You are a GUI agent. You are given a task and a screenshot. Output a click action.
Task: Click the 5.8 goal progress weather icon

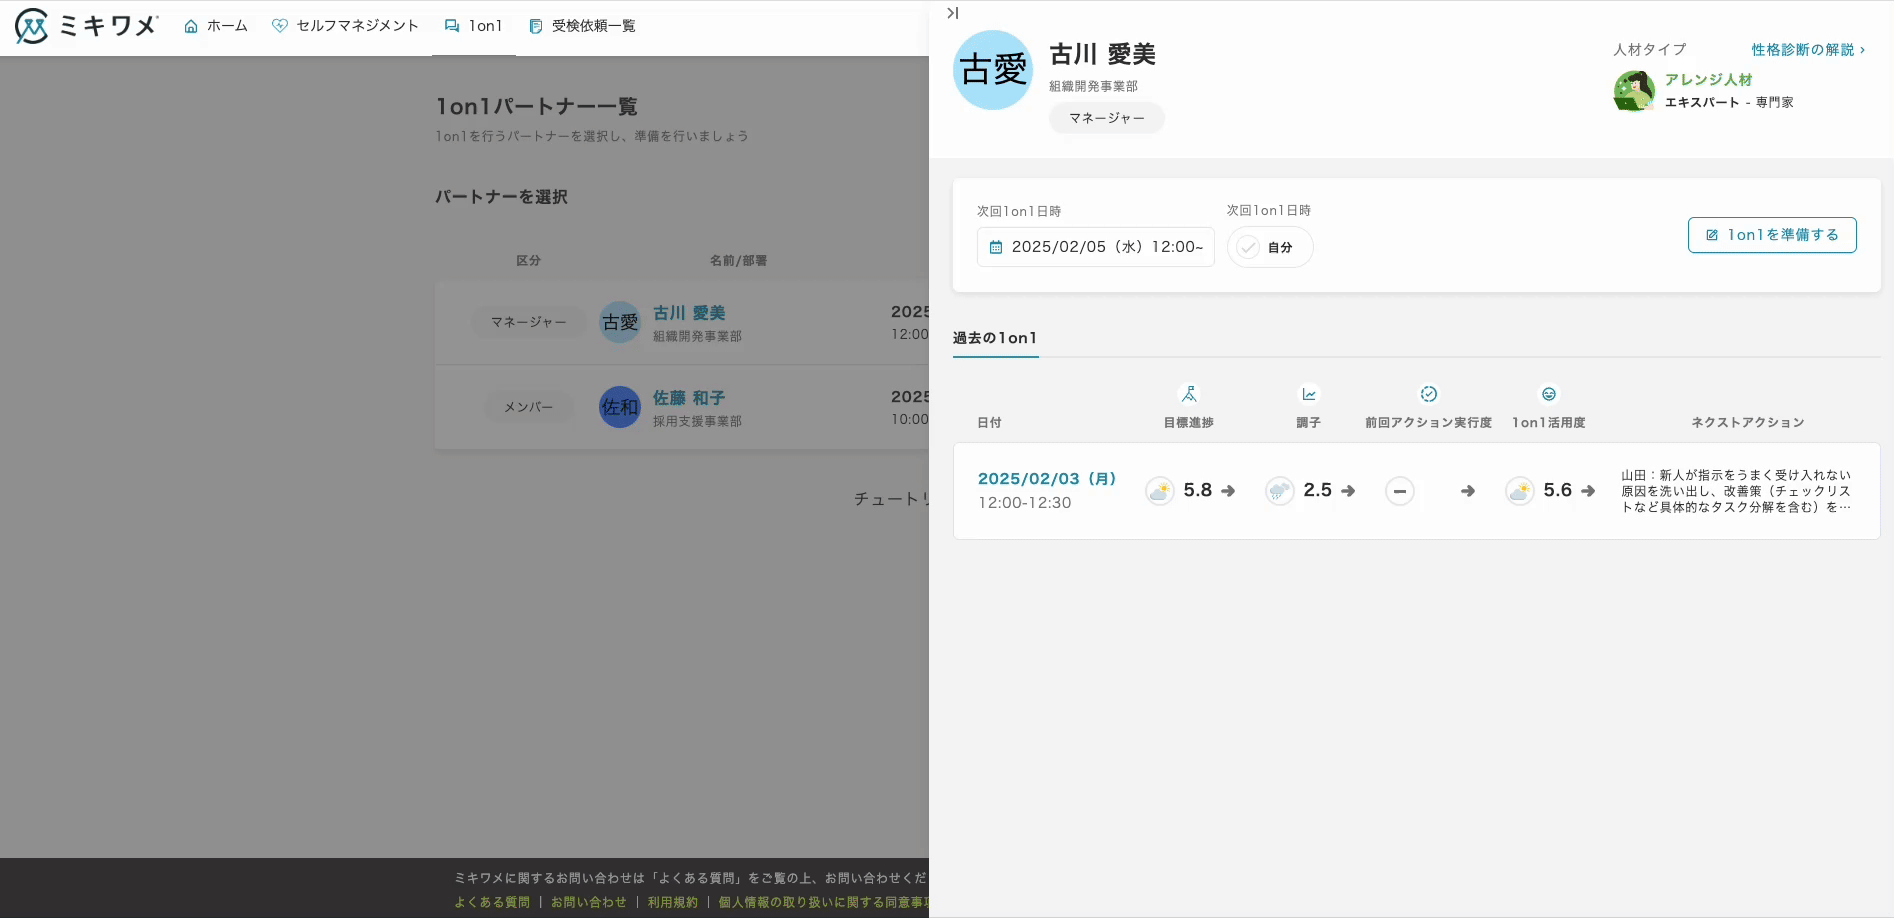pos(1159,491)
